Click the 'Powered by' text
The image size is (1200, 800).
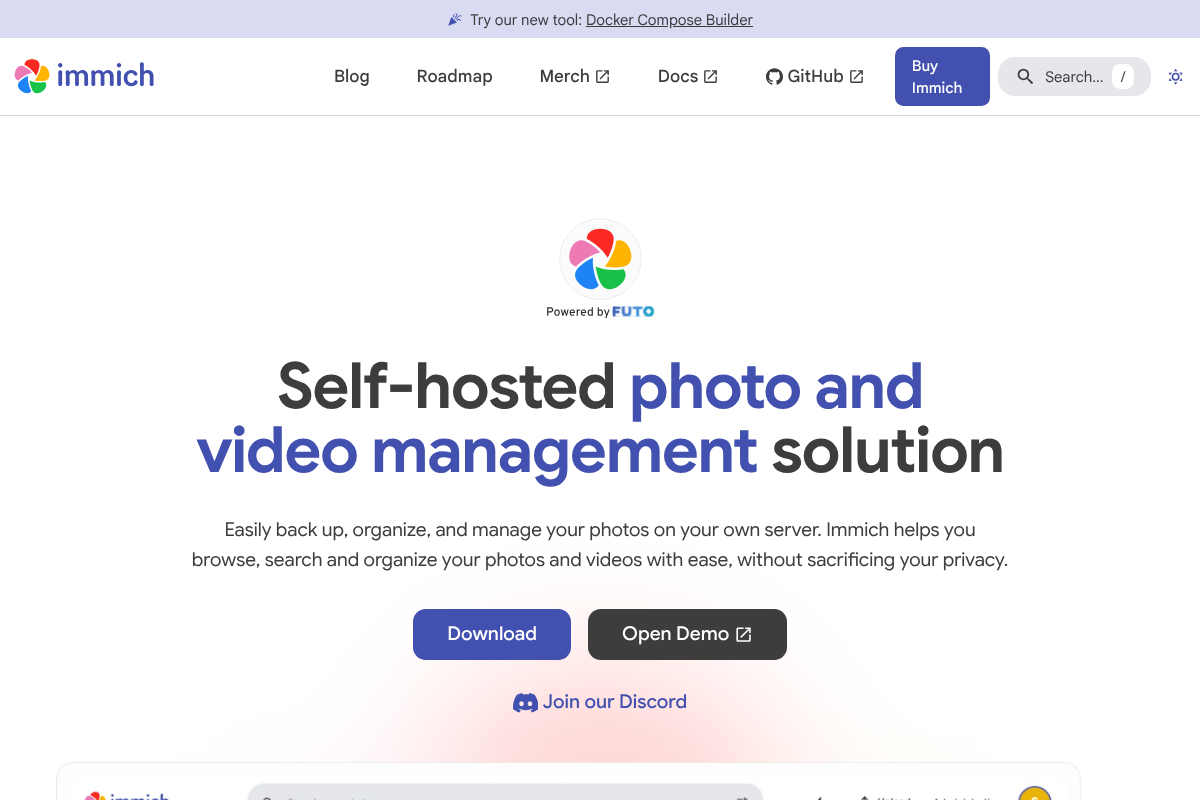point(578,312)
